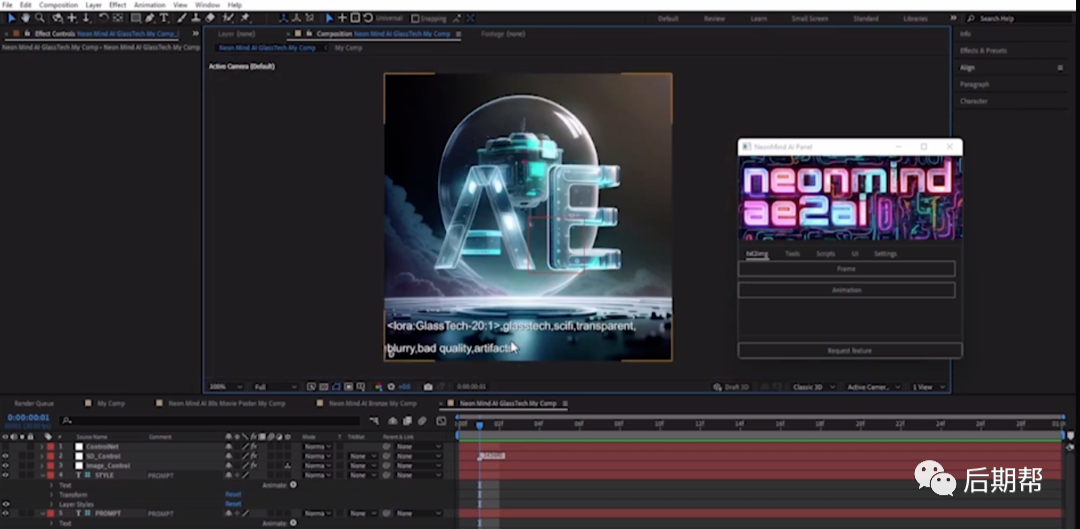Open the Full resolution dropdown
1080x529 pixels.
[x=275, y=387]
